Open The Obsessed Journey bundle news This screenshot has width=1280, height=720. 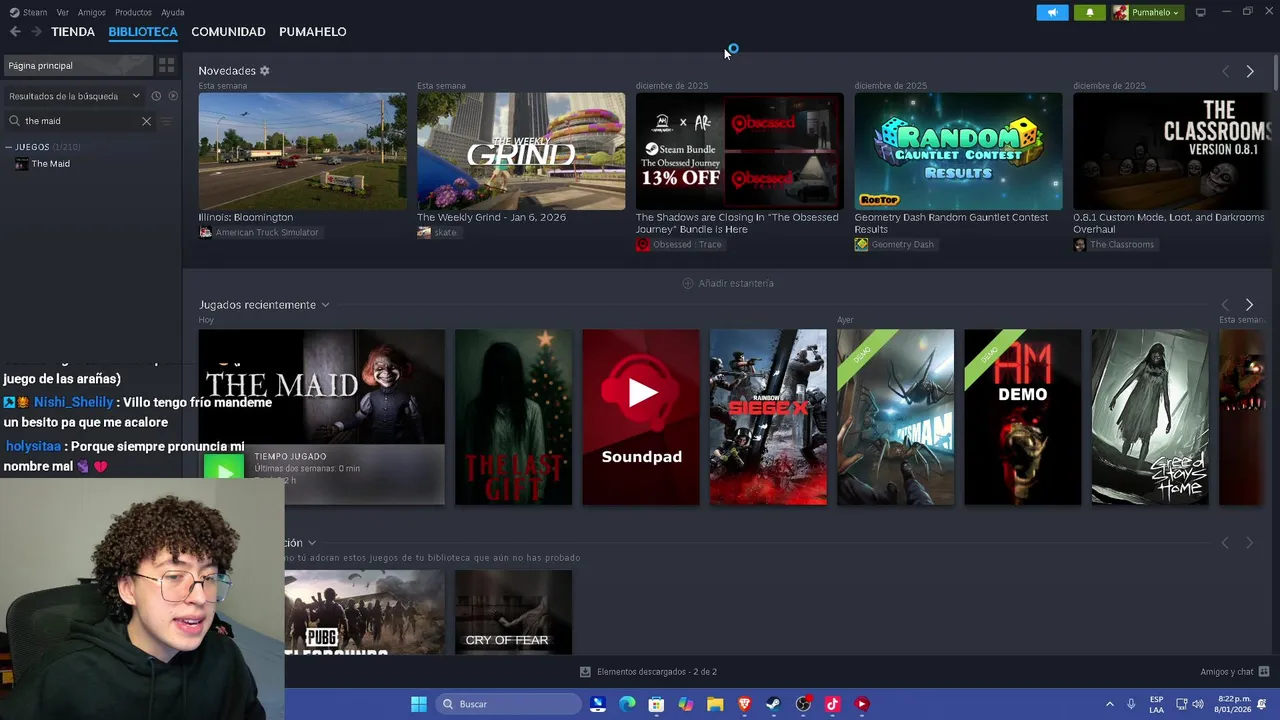tap(740, 152)
